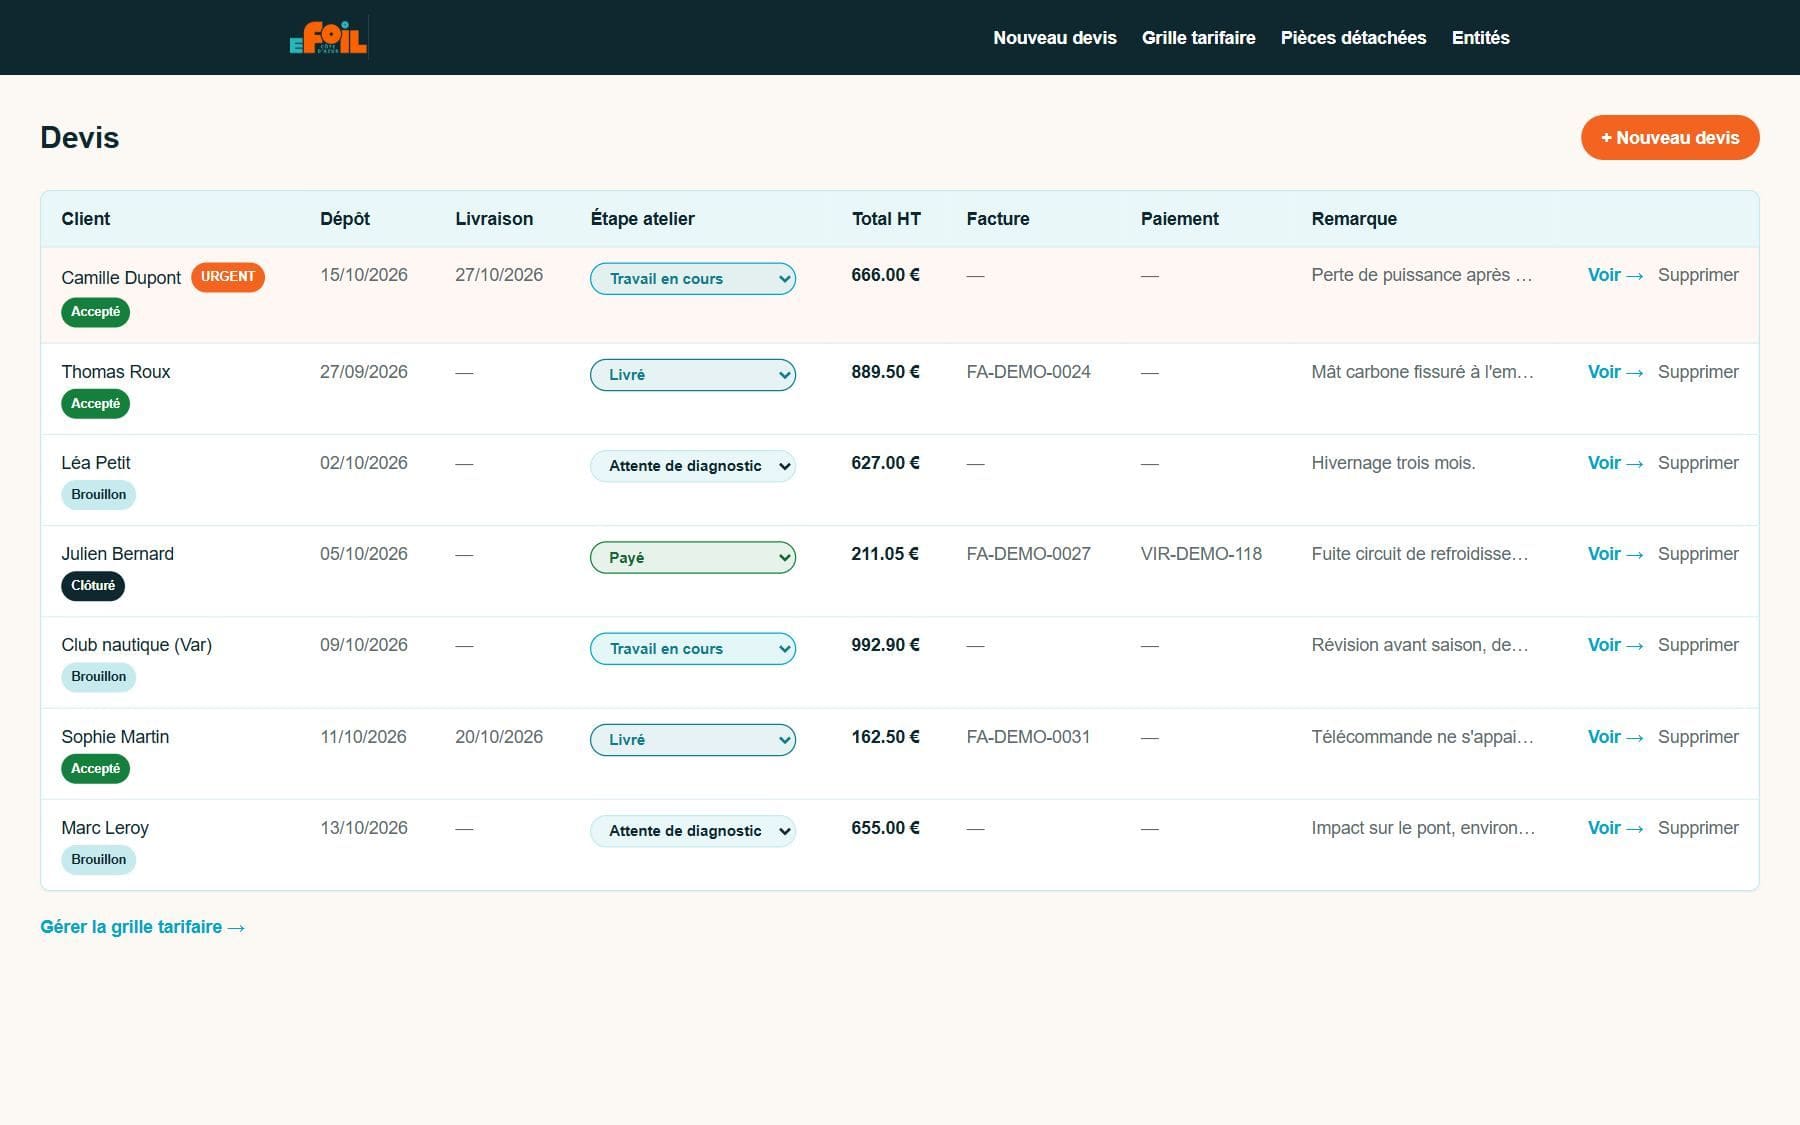Select invoice number FA-DEMO-0024
The width and height of the screenshot is (1800, 1125).
tap(1028, 372)
